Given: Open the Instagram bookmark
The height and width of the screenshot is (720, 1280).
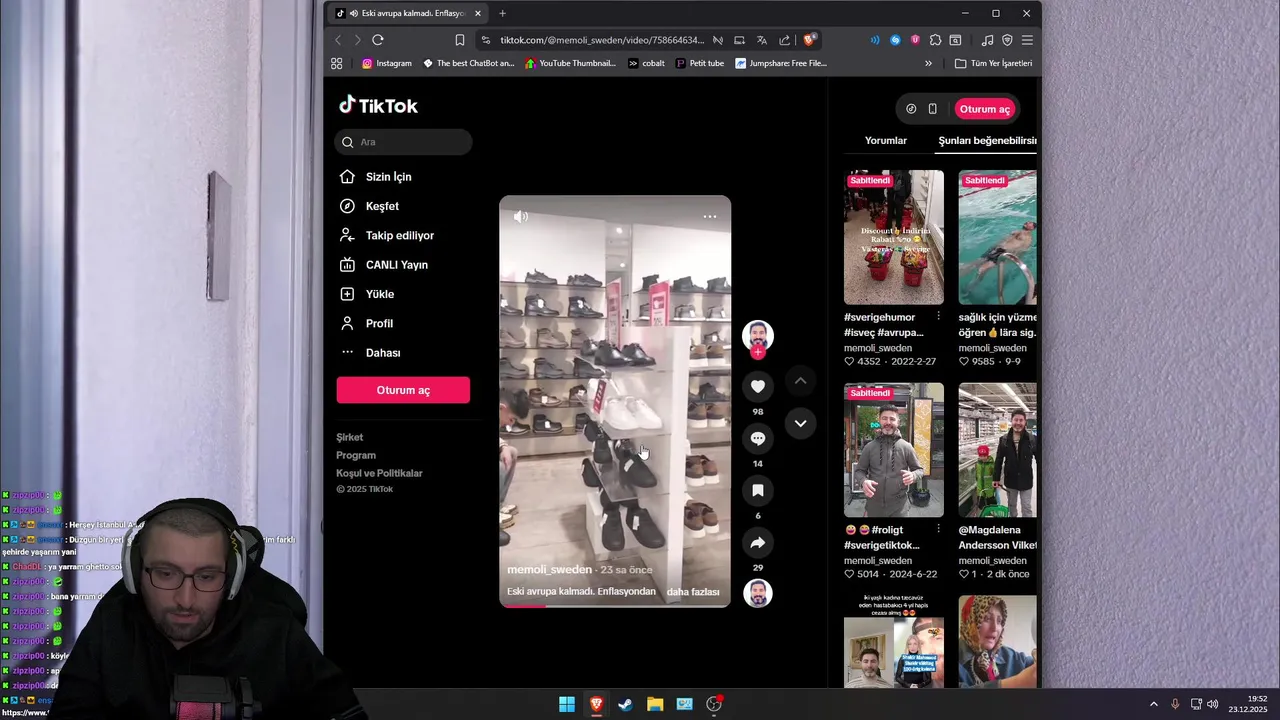Looking at the screenshot, I should click(x=386, y=63).
